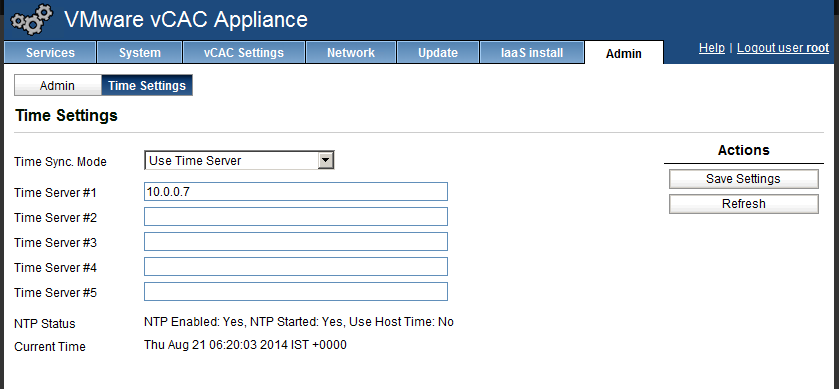The width and height of the screenshot is (839, 389).
Task: Click the Time Server #3 label
Action: (x=55, y=243)
